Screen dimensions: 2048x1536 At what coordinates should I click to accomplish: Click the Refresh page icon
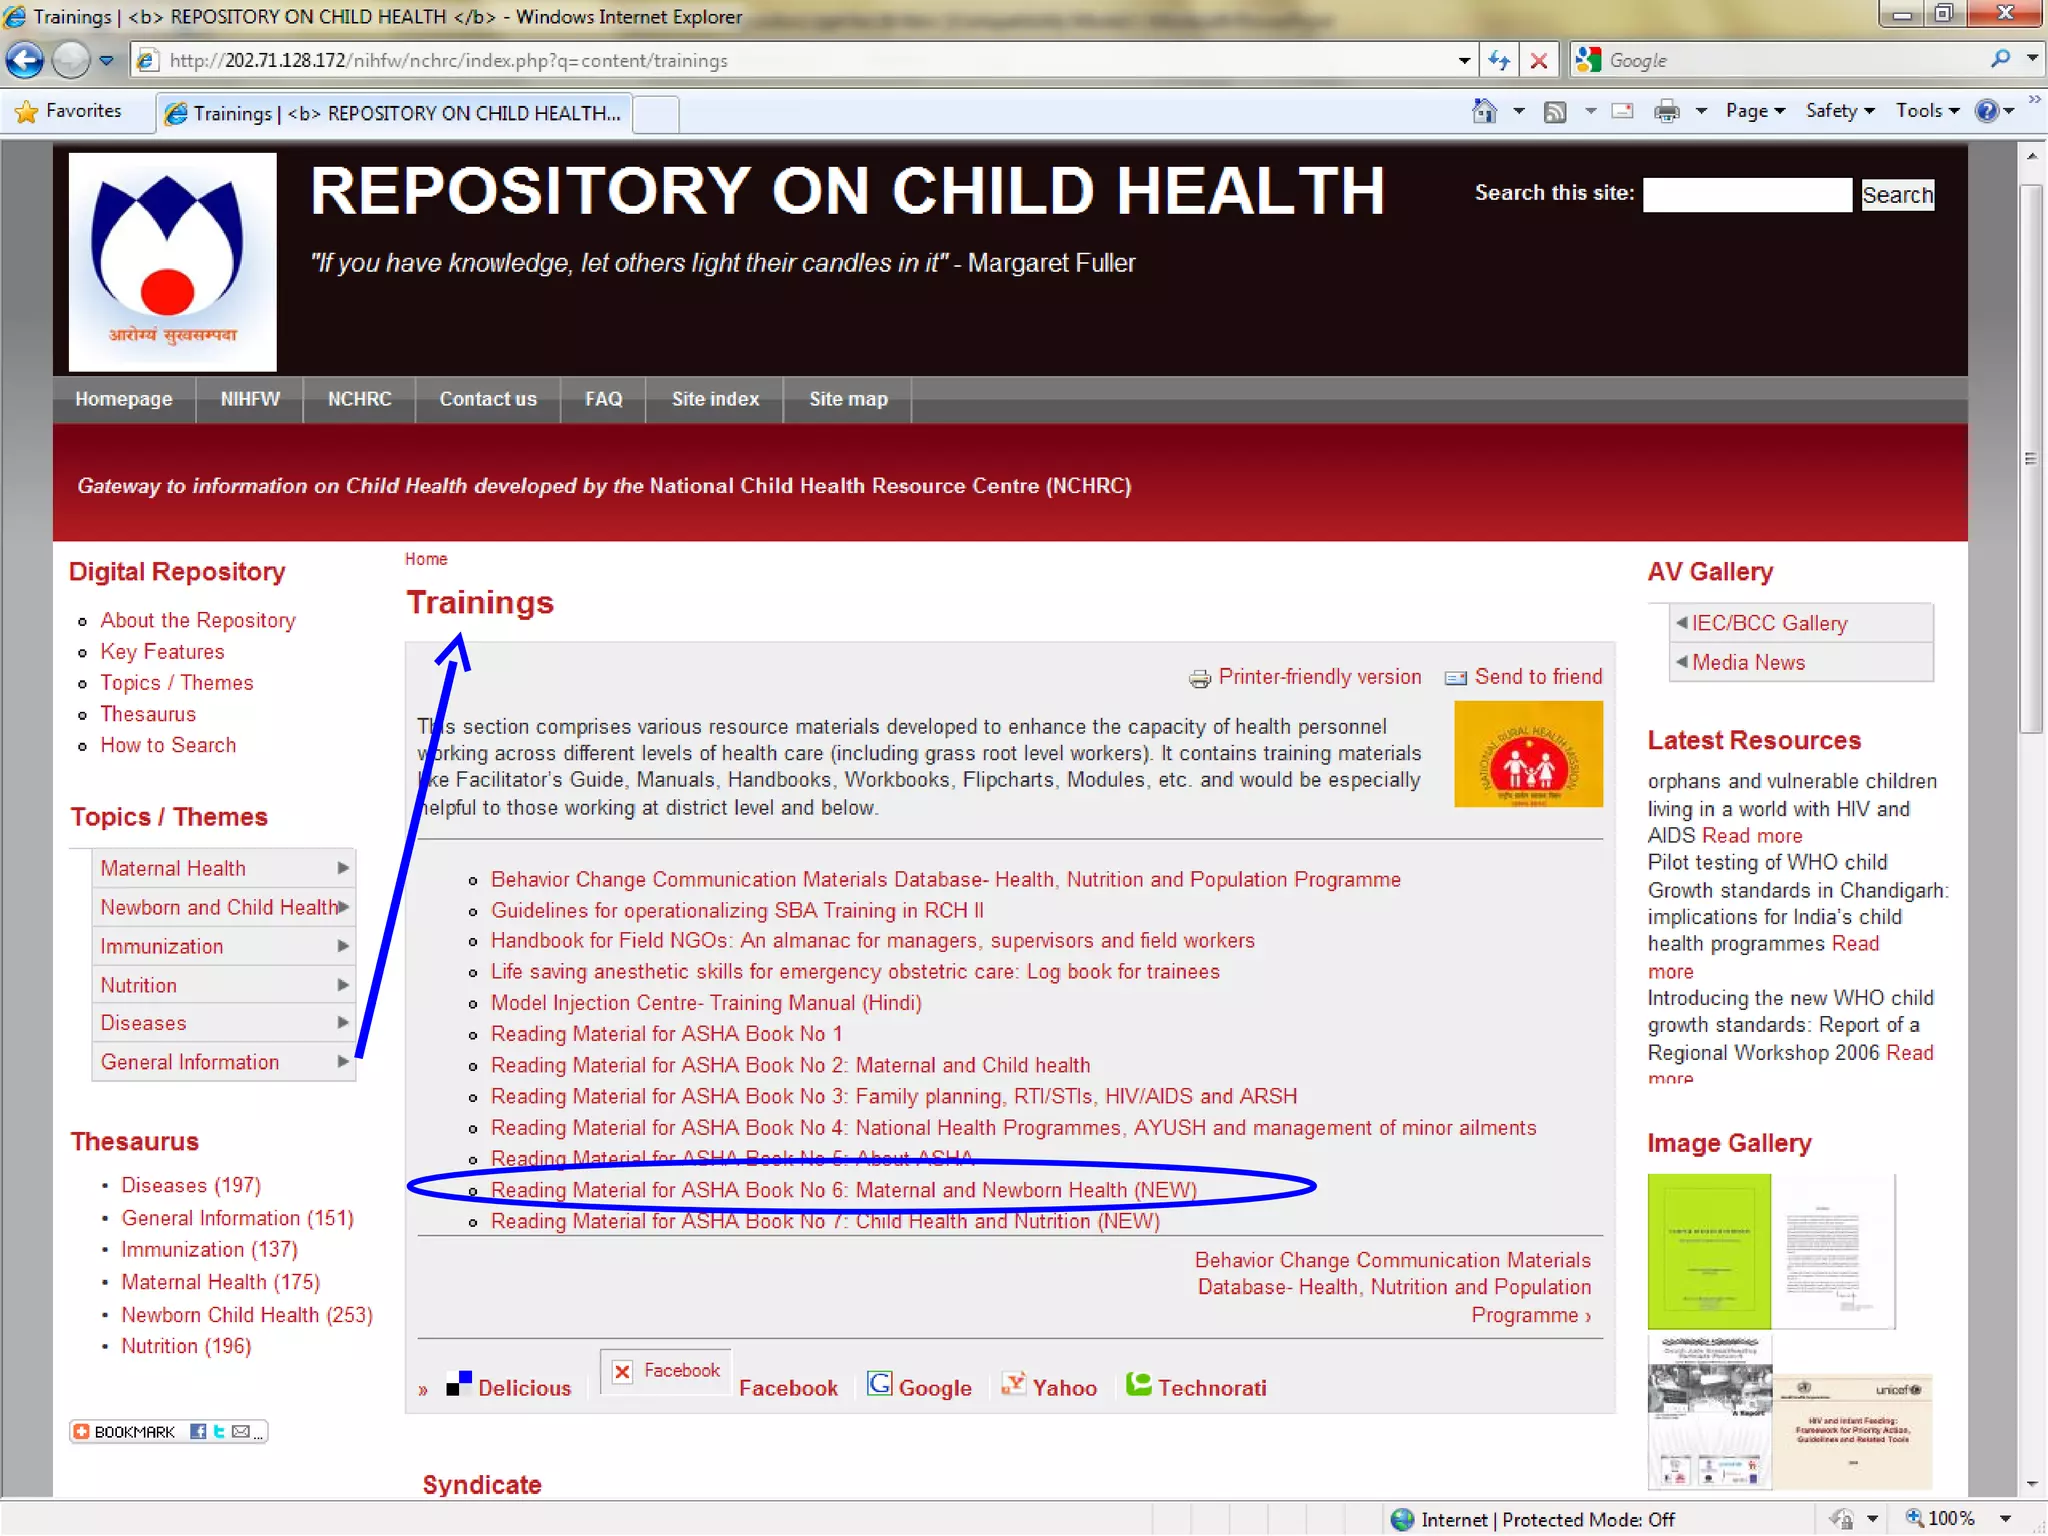click(1498, 61)
